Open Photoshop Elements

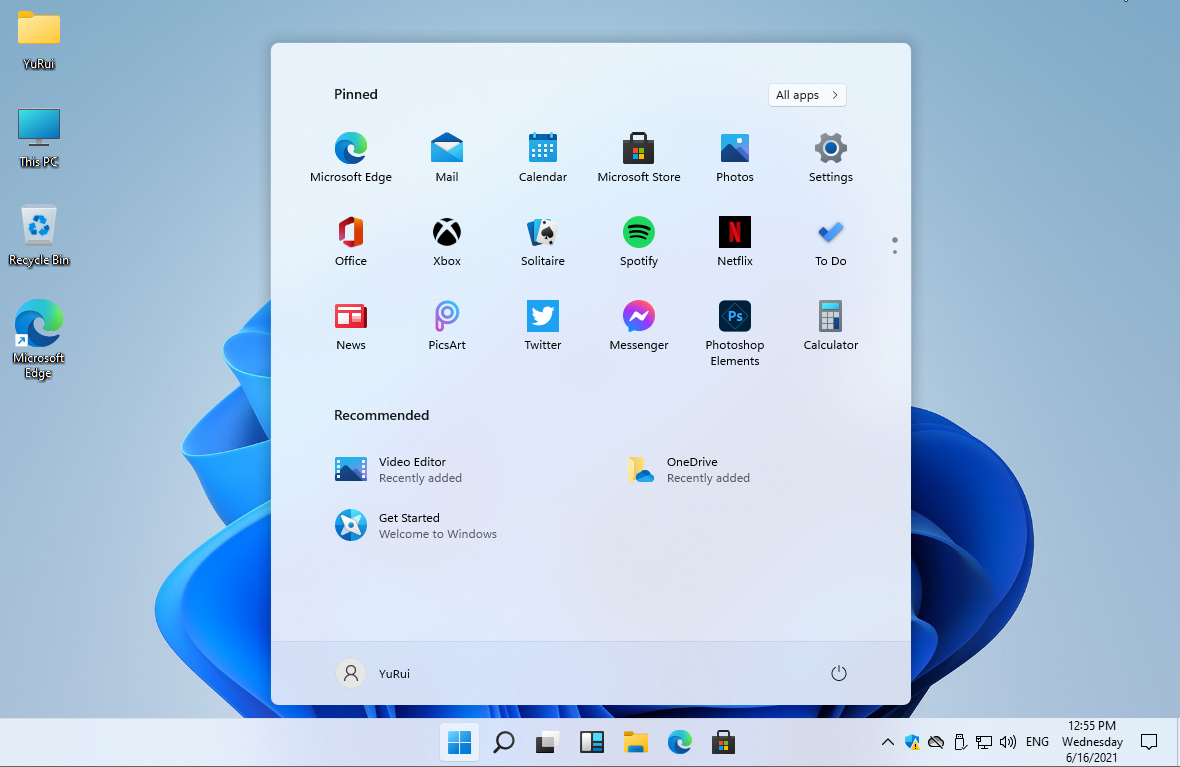[734, 333]
